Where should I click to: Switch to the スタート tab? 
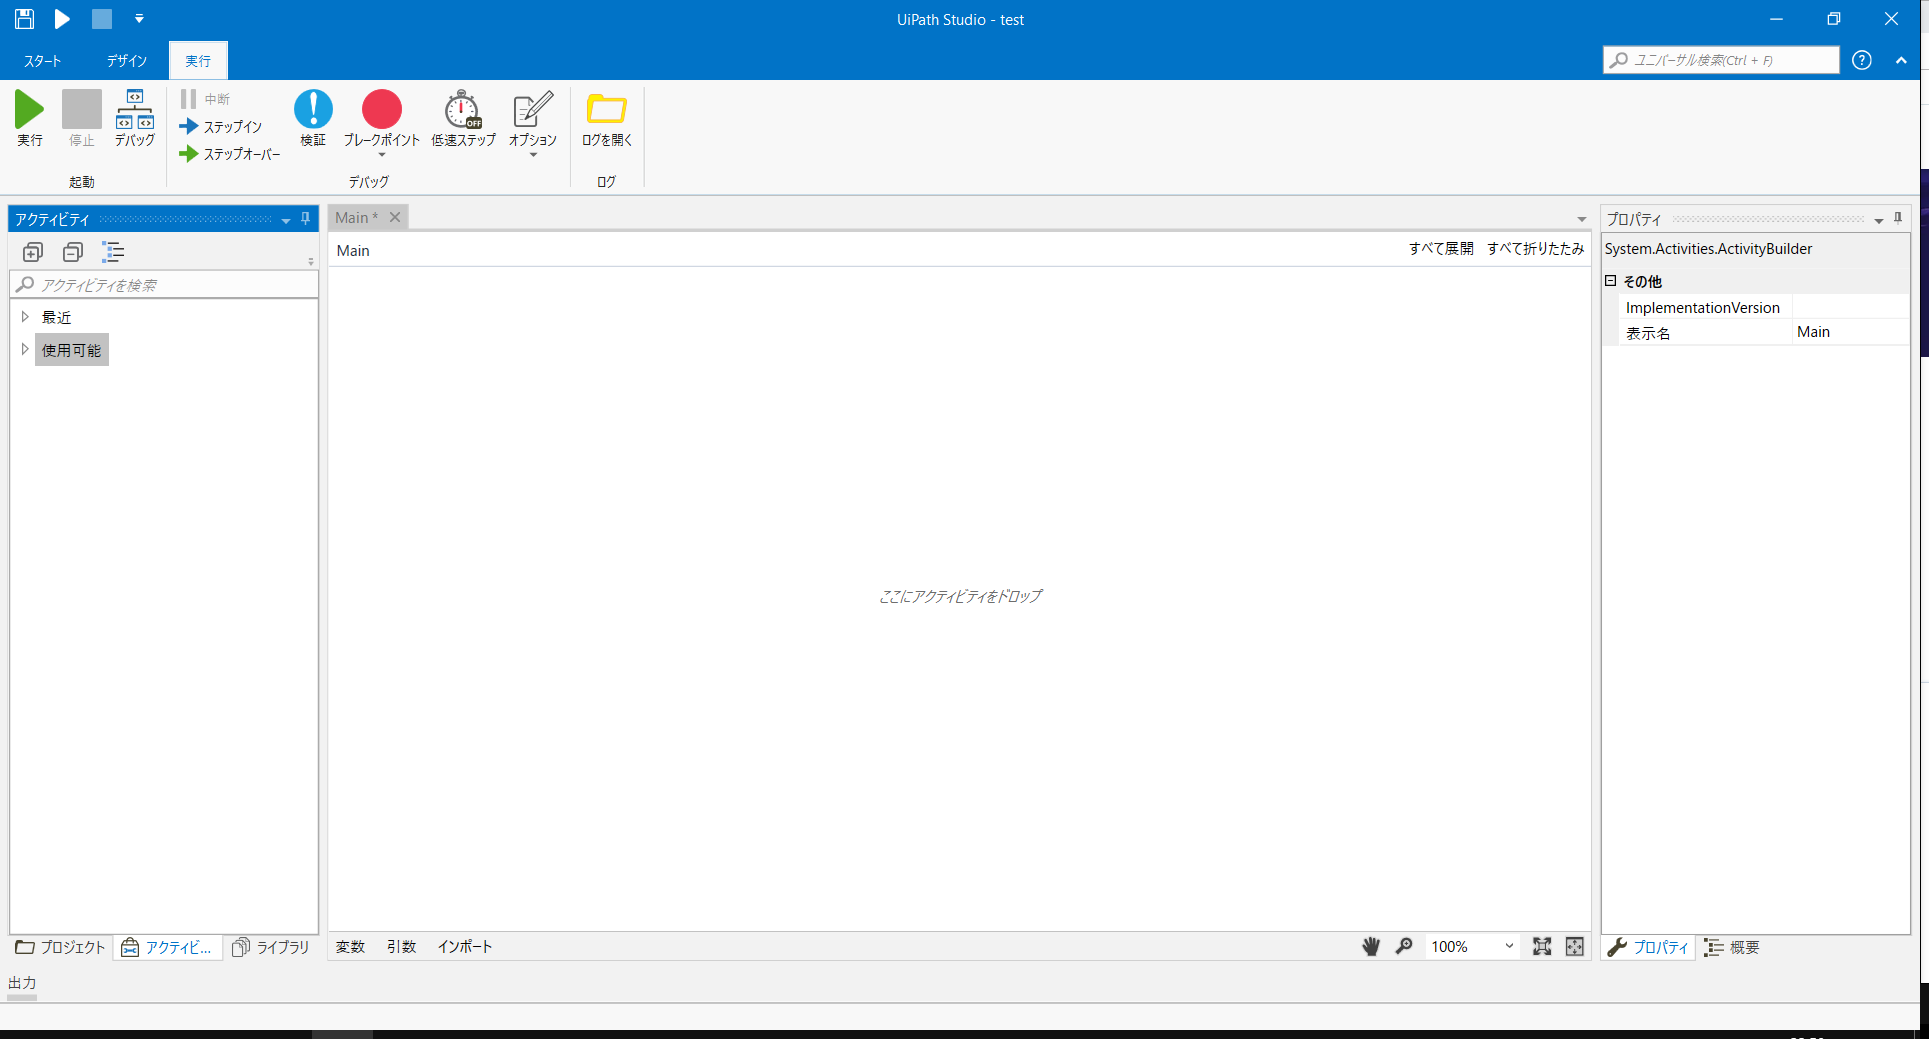[43, 61]
